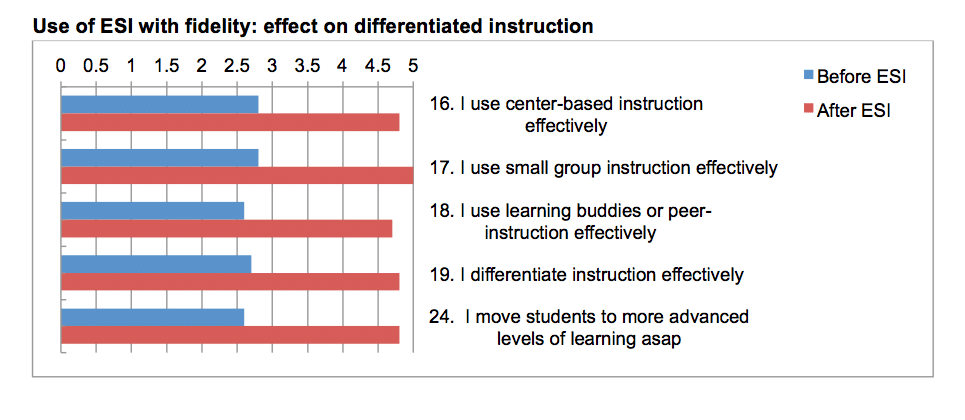
Task: Click the blue Before ESI legend swatch
Action: (808, 76)
